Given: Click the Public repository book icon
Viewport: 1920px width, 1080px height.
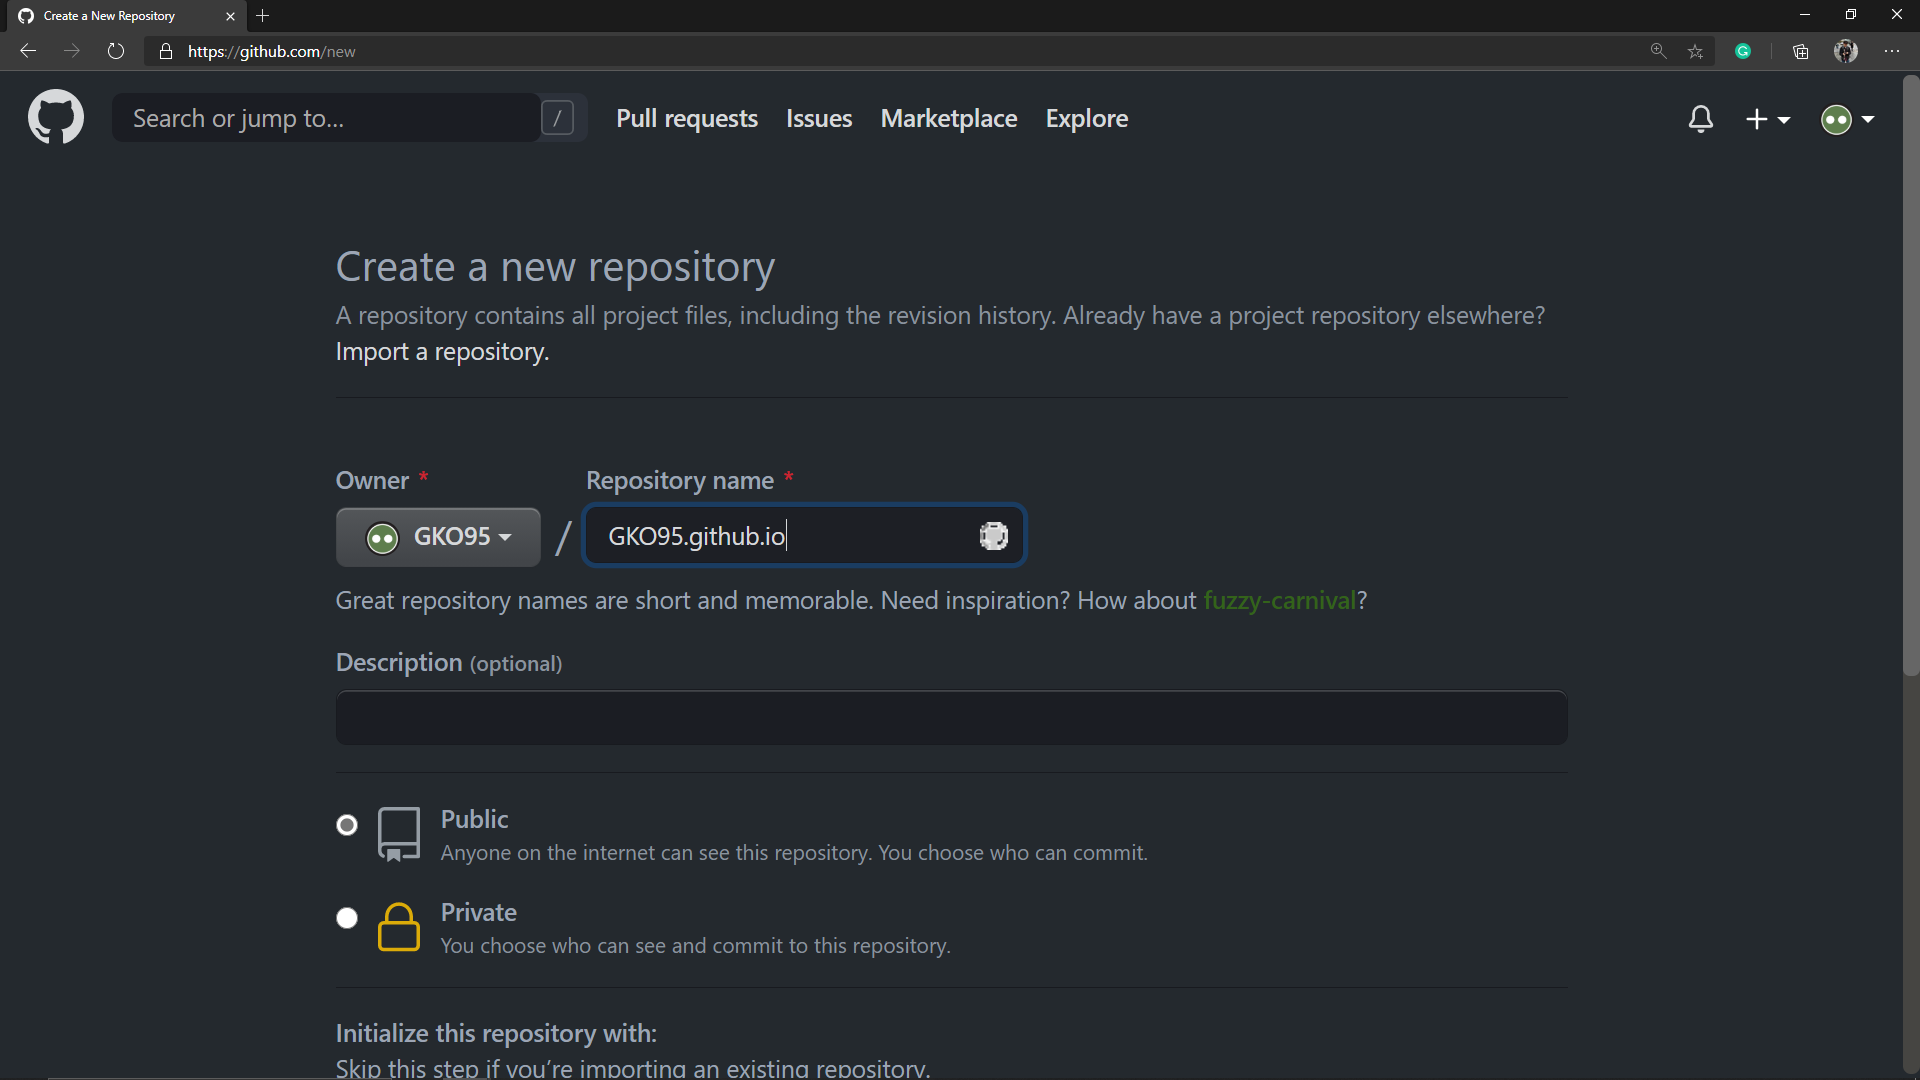Looking at the screenshot, I should [x=399, y=834].
